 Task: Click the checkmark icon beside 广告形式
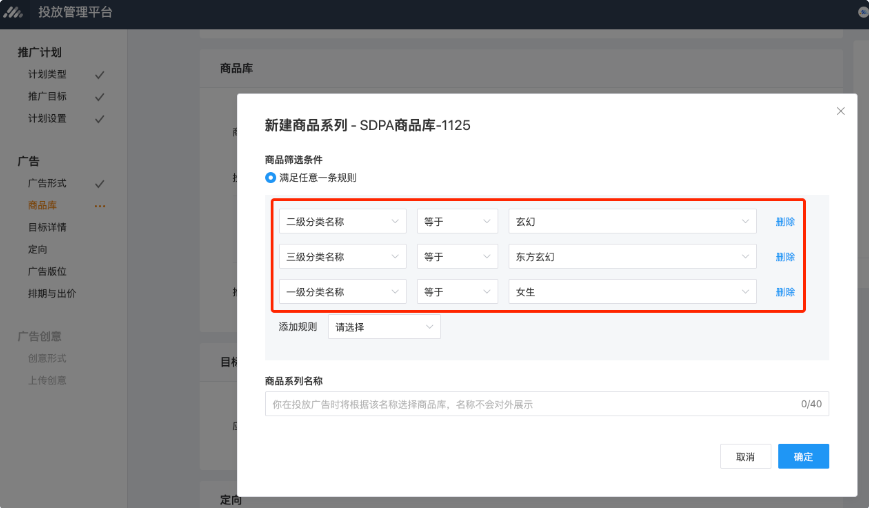pos(99,184)
